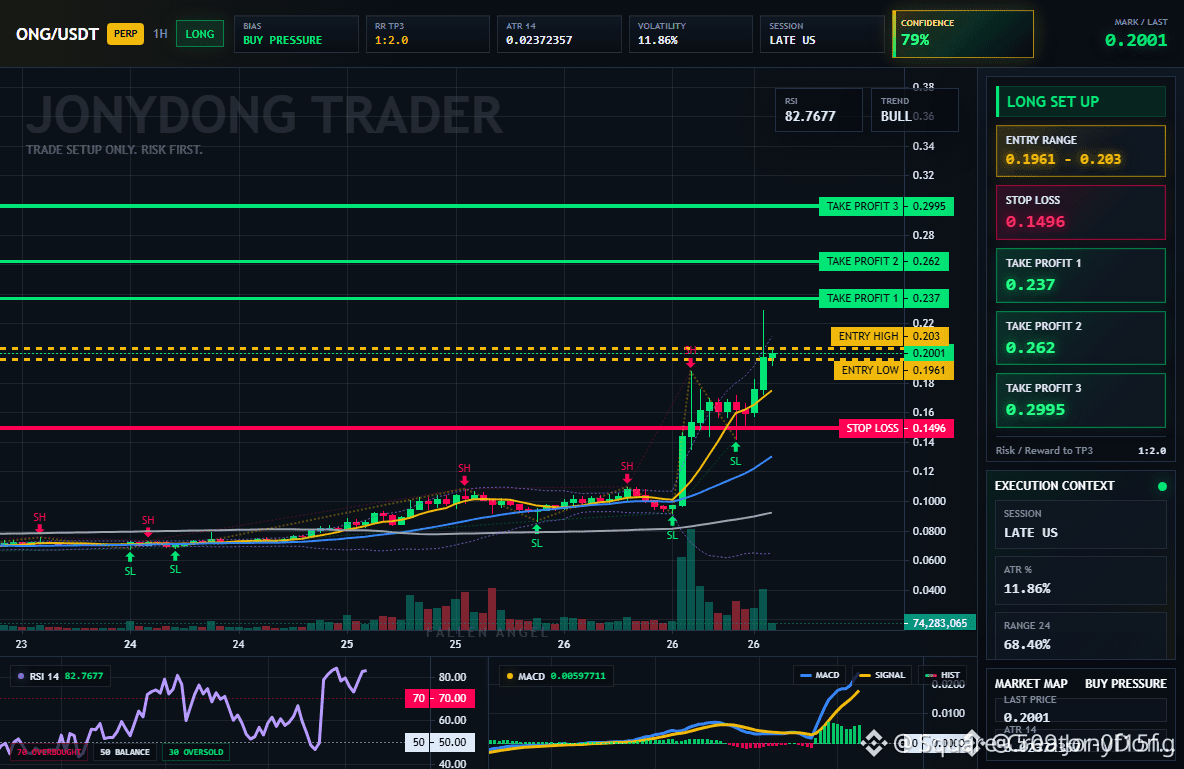
Task: Click the green 0.2001 current price tag
Action: 929,353
